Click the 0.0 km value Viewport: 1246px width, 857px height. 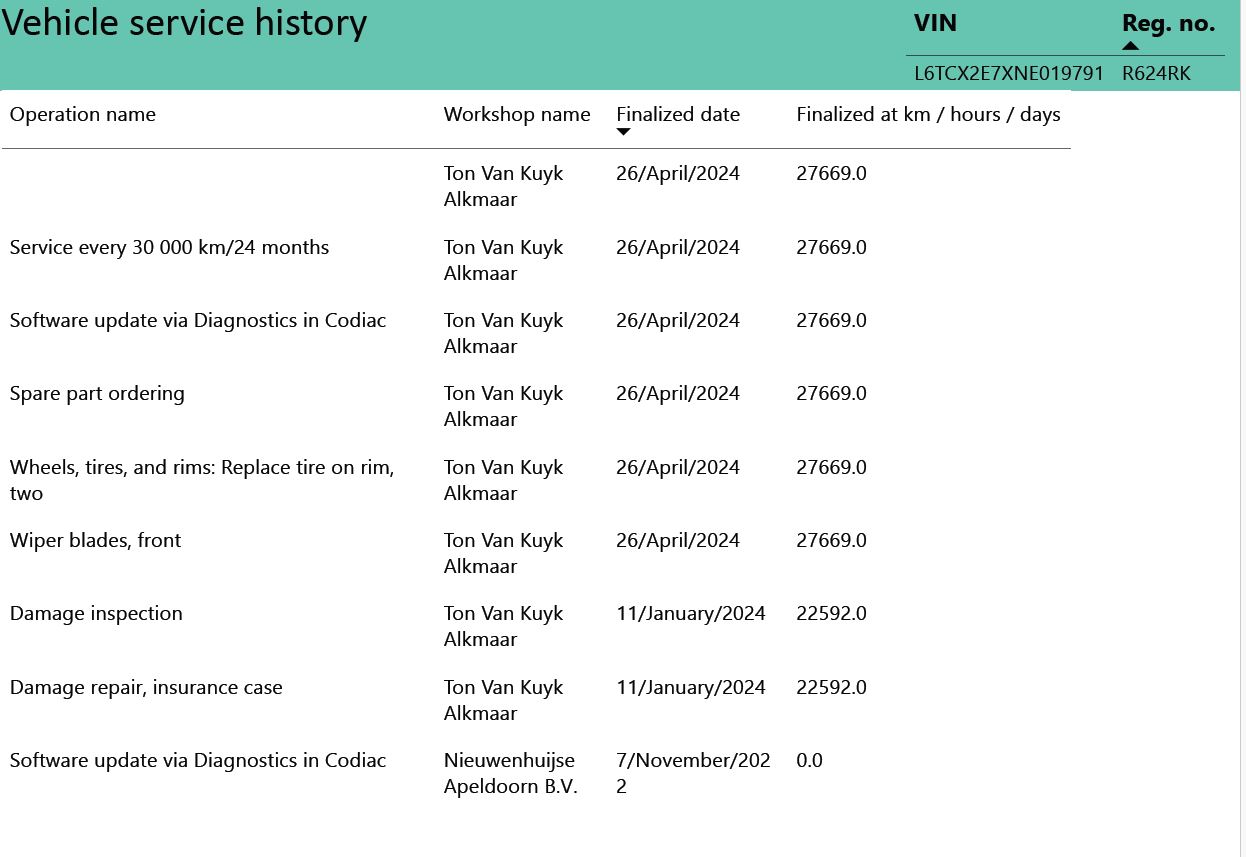809,760
